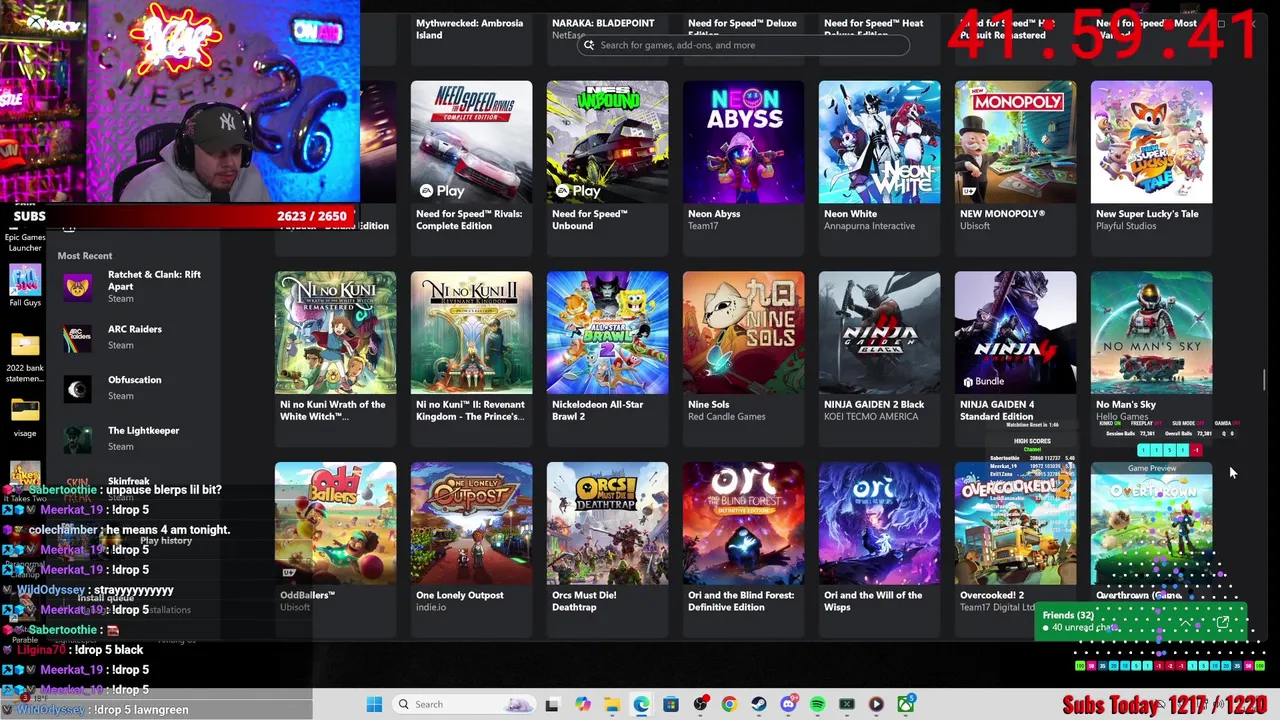This screenshot has height=720, width=1280.
Task: Open the visage desktop folder
Action: click(25, 418)
